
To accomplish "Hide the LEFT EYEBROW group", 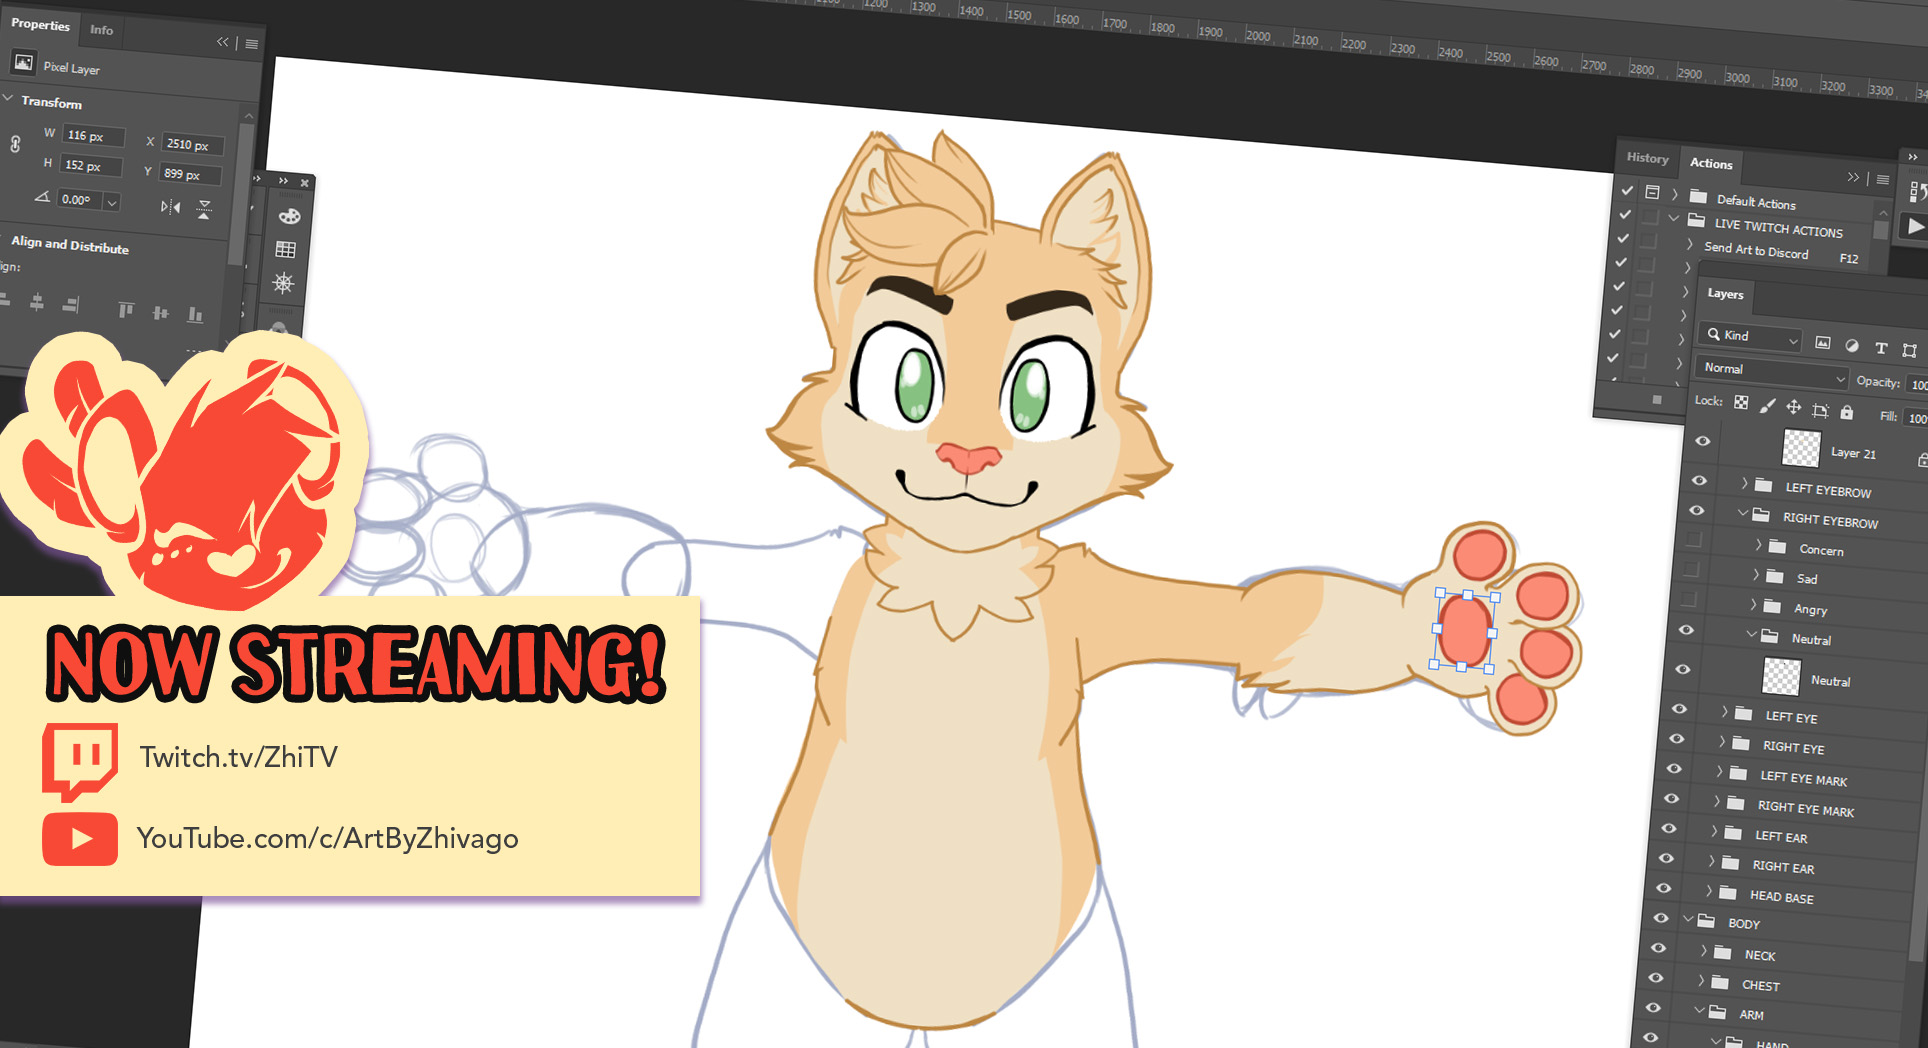I will point(1699,481).
